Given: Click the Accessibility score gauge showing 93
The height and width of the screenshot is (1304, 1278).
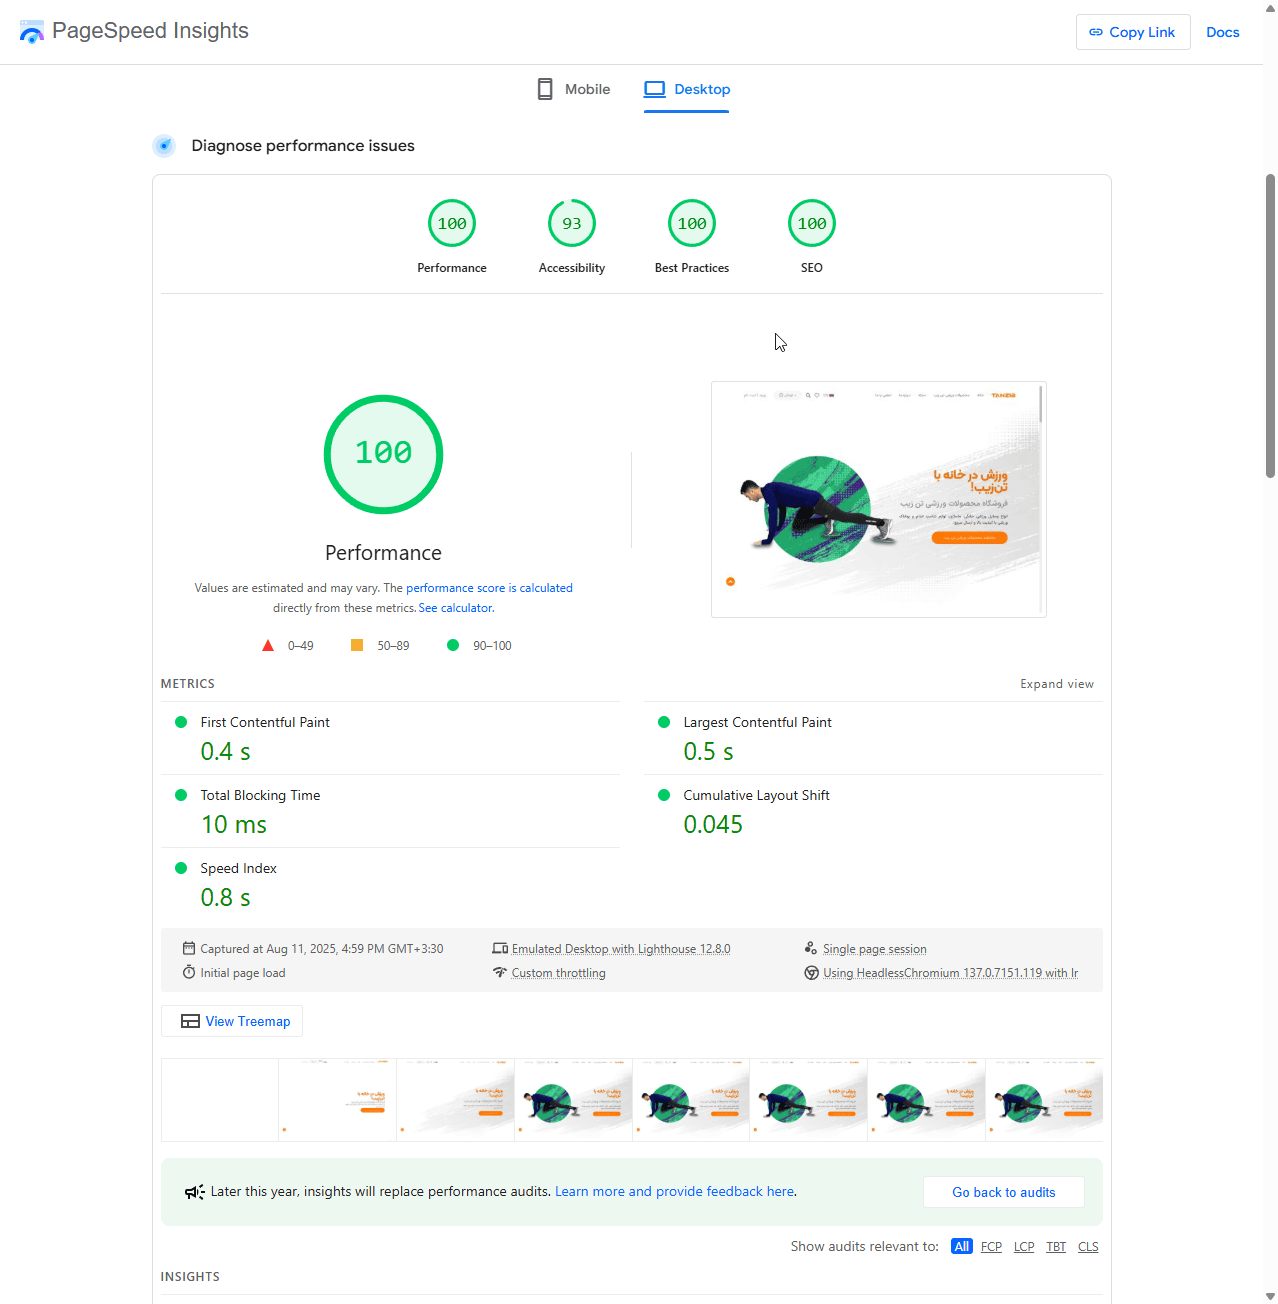Looking at the screenshot, I should coord(572,224).
